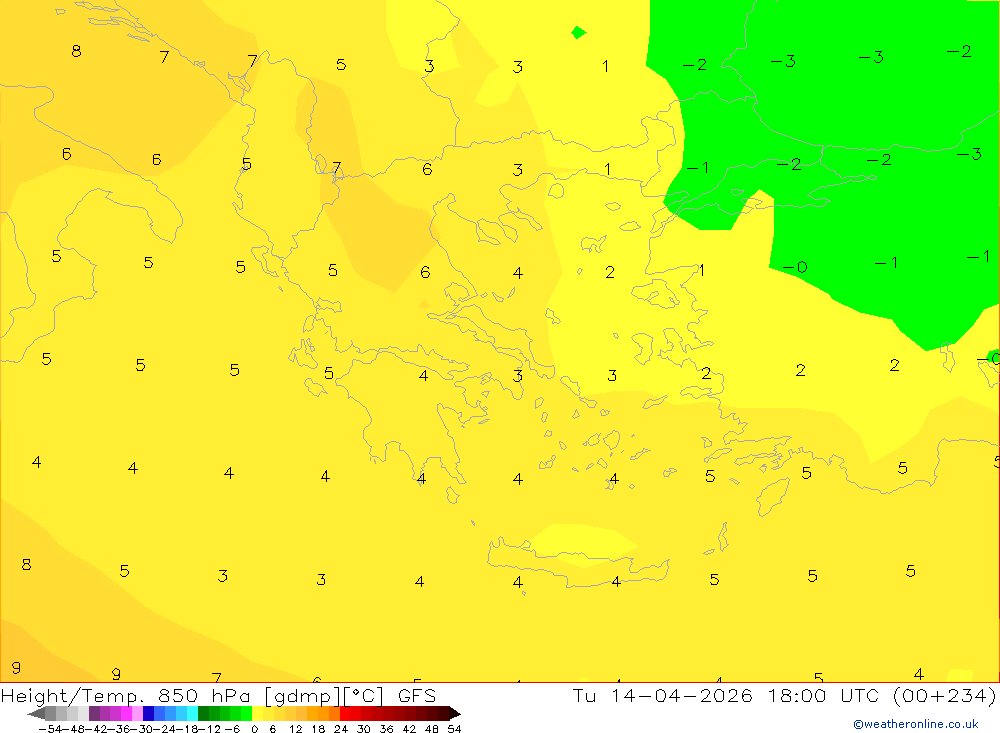Viewport: 1000px width, 733px height.
Task: Click the "−54" legend scale label
Action: [50, 729]
